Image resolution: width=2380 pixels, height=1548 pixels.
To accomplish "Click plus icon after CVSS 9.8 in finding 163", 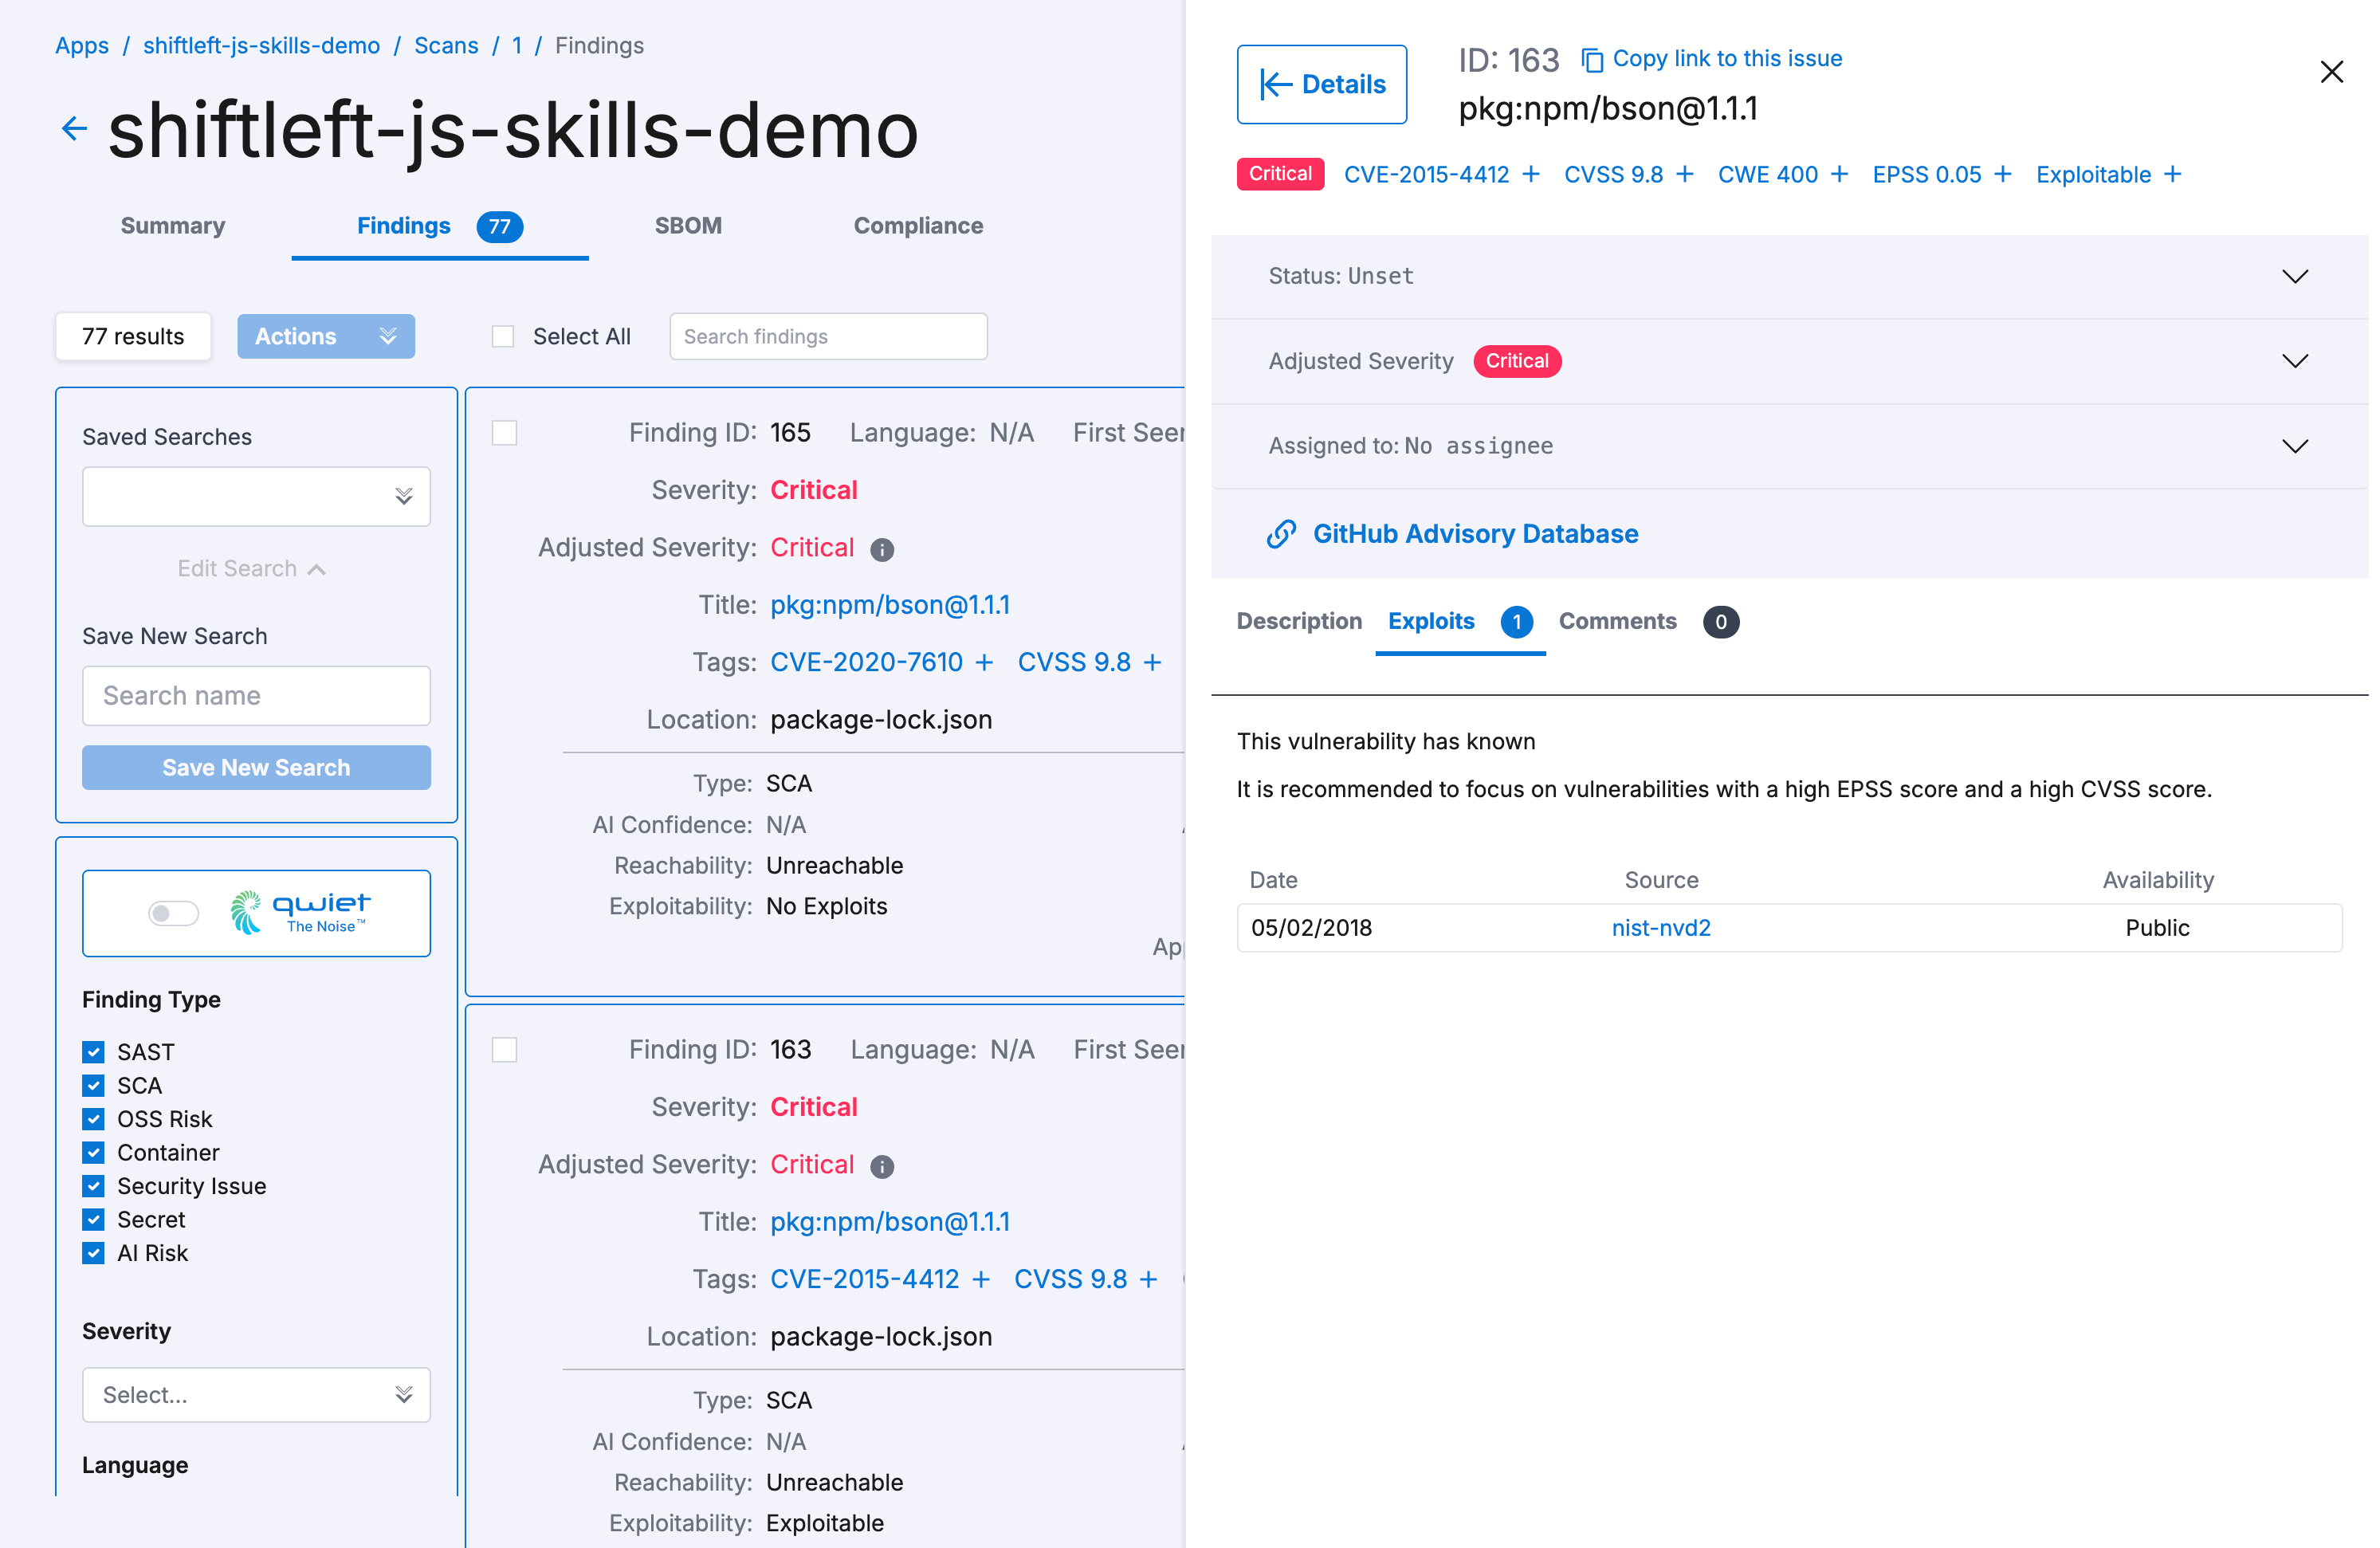I will [1148, 1280].
